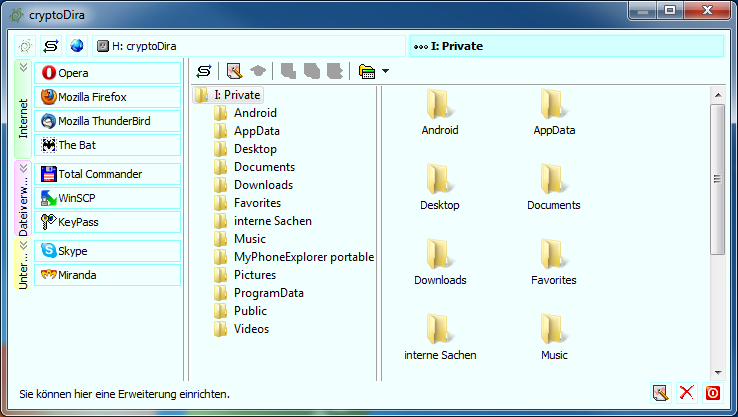
Task: Select the I: Private drive tab
Action: click(567, 46)
